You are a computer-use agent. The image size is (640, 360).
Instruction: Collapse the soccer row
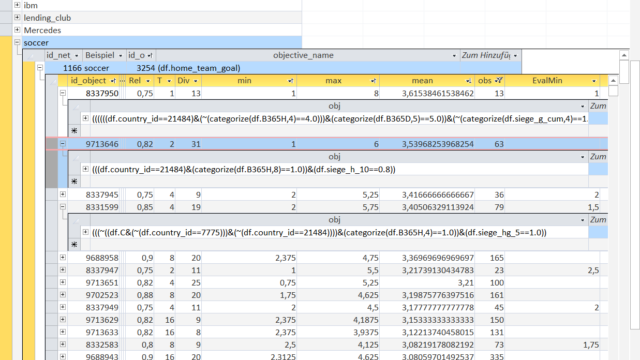17,42
